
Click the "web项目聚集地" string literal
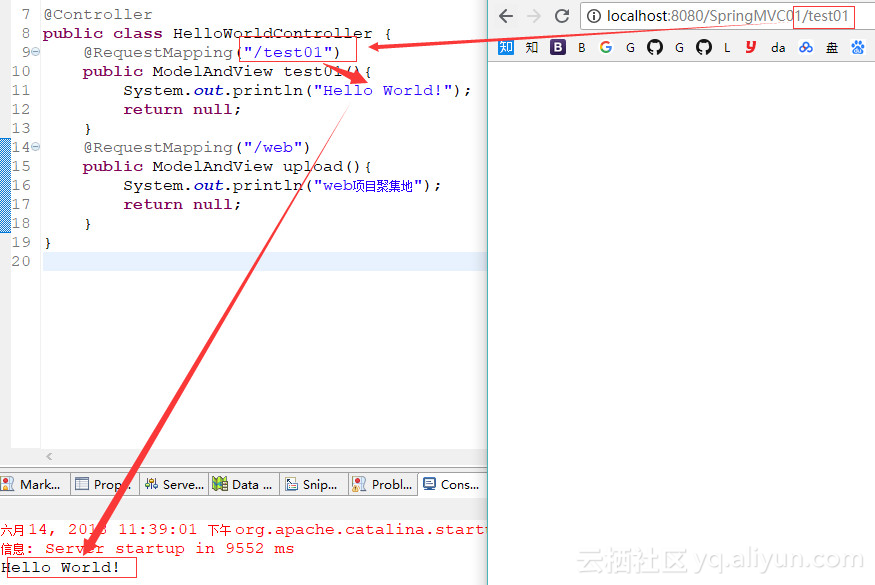[368, 185]
